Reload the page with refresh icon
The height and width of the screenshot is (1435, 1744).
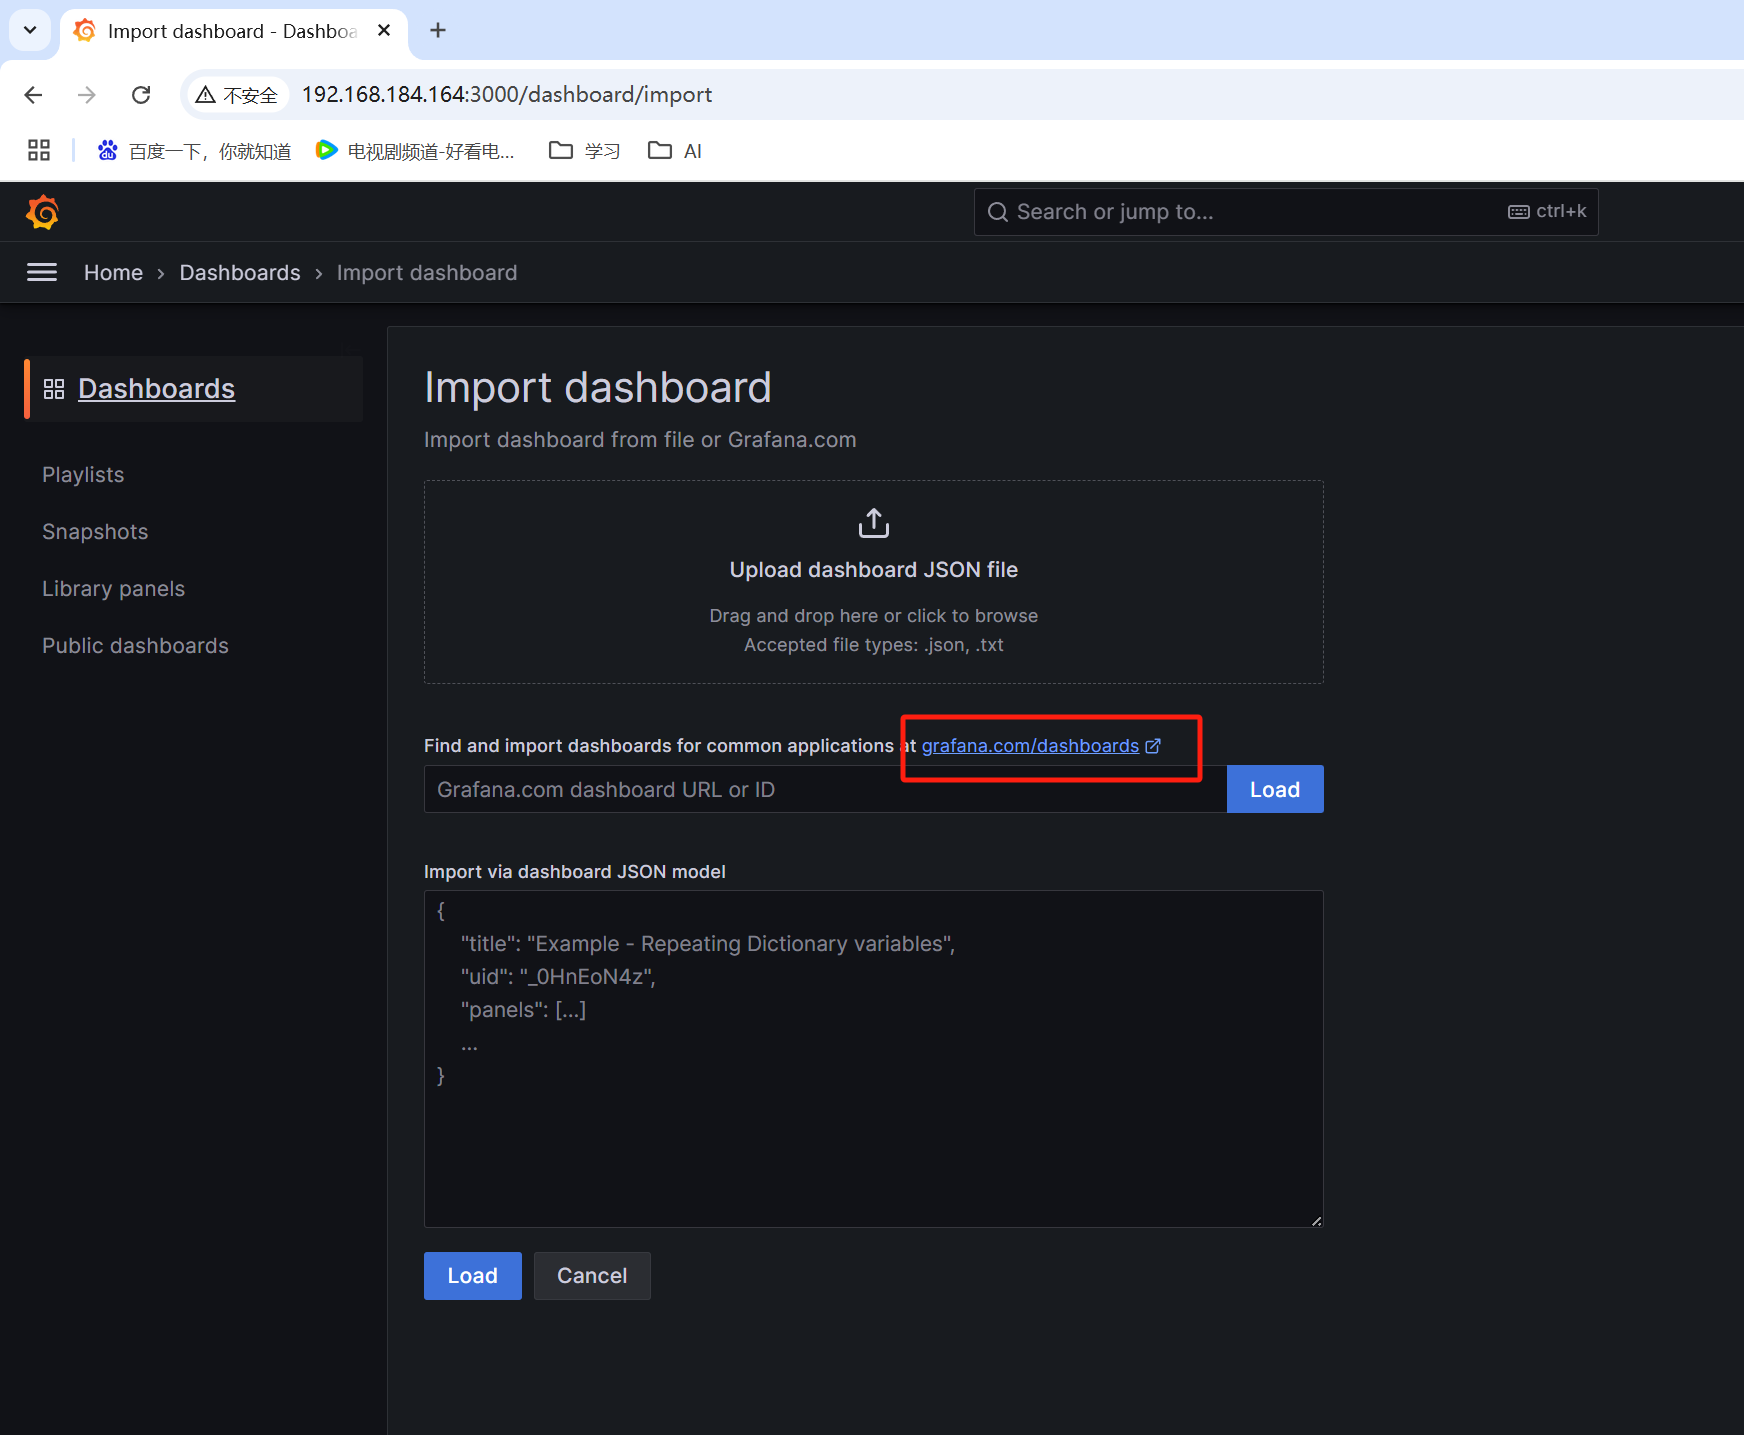(x=141, y=95)
